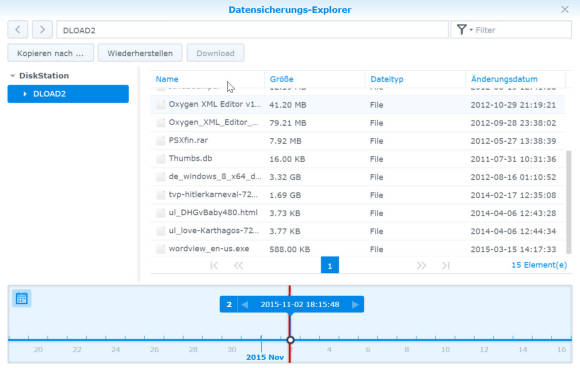Click the 15 Element(e) count label
Viewport: 580px width, 368px height.
(x=539, y=265)
